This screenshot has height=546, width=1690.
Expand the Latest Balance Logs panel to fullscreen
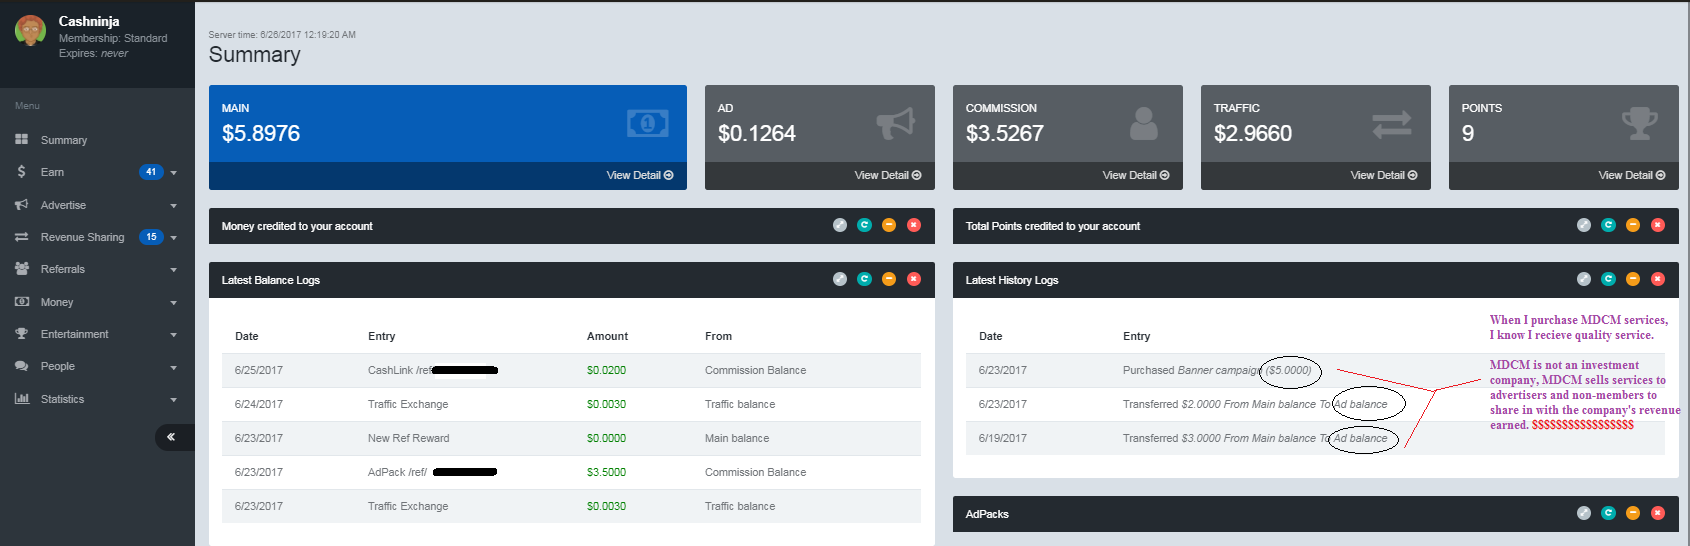coord(840,279)
